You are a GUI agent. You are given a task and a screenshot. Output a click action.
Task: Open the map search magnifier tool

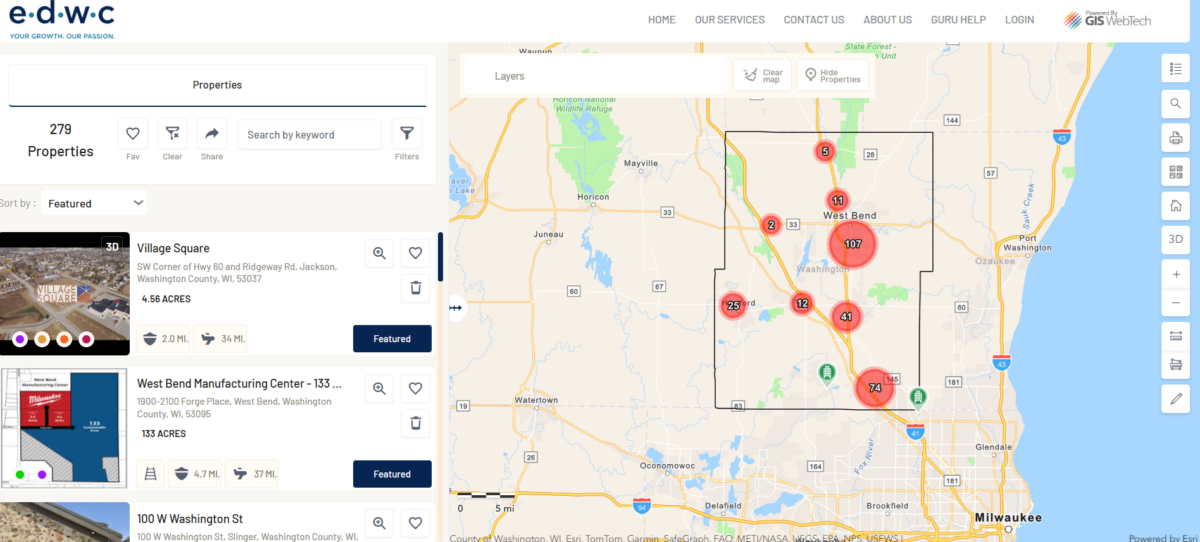point(1175,103)
